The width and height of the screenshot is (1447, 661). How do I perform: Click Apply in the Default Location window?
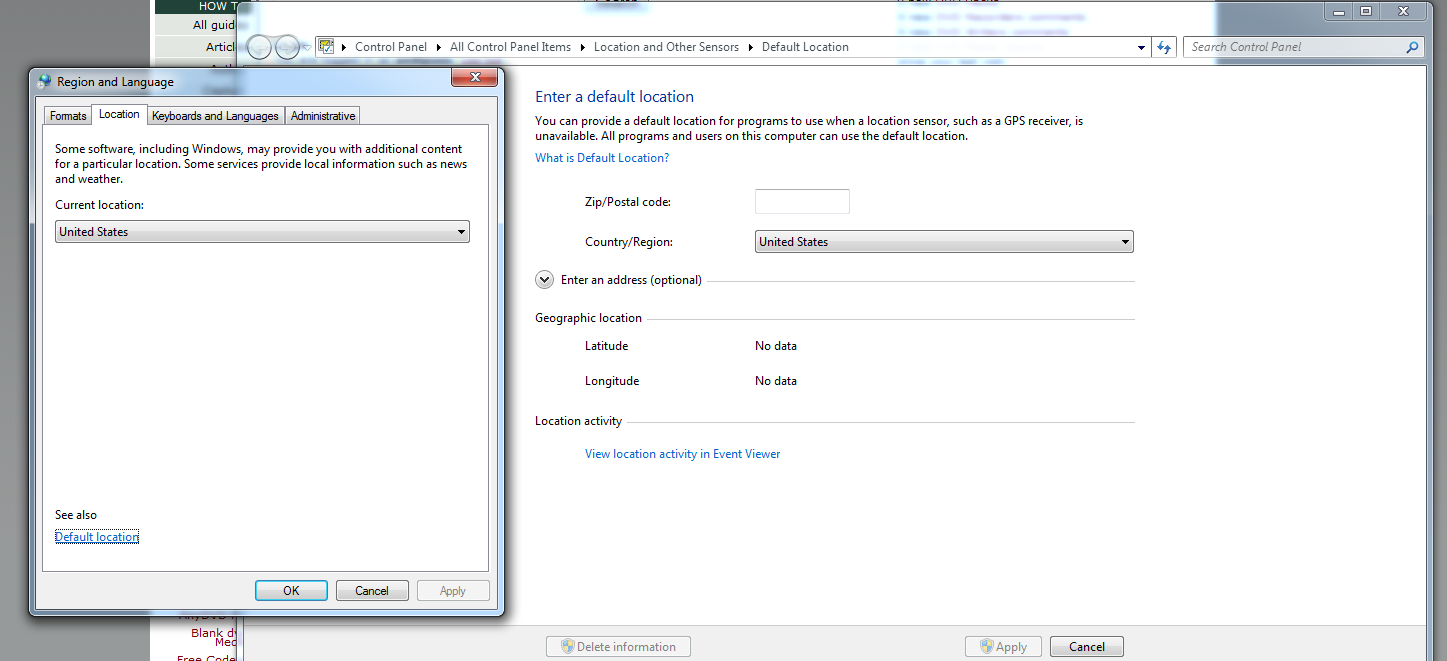click(1003, 647)
